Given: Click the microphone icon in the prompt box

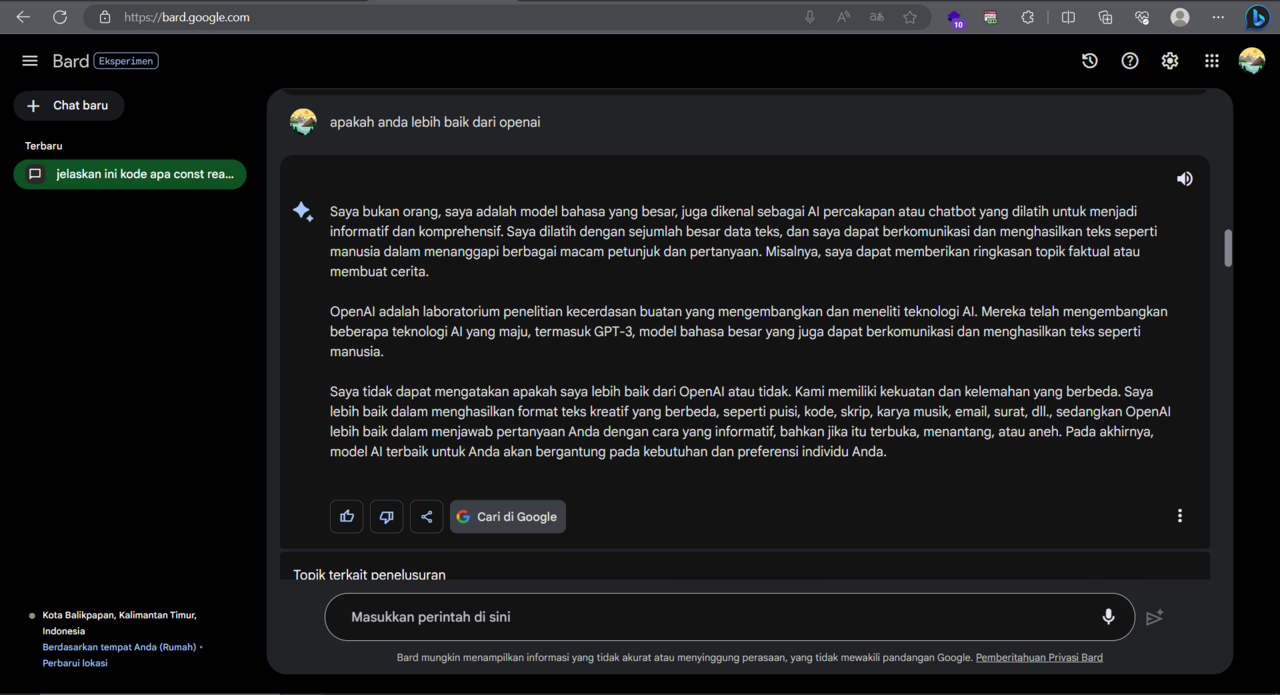Looking at the screenshot, I should 1108,617.
